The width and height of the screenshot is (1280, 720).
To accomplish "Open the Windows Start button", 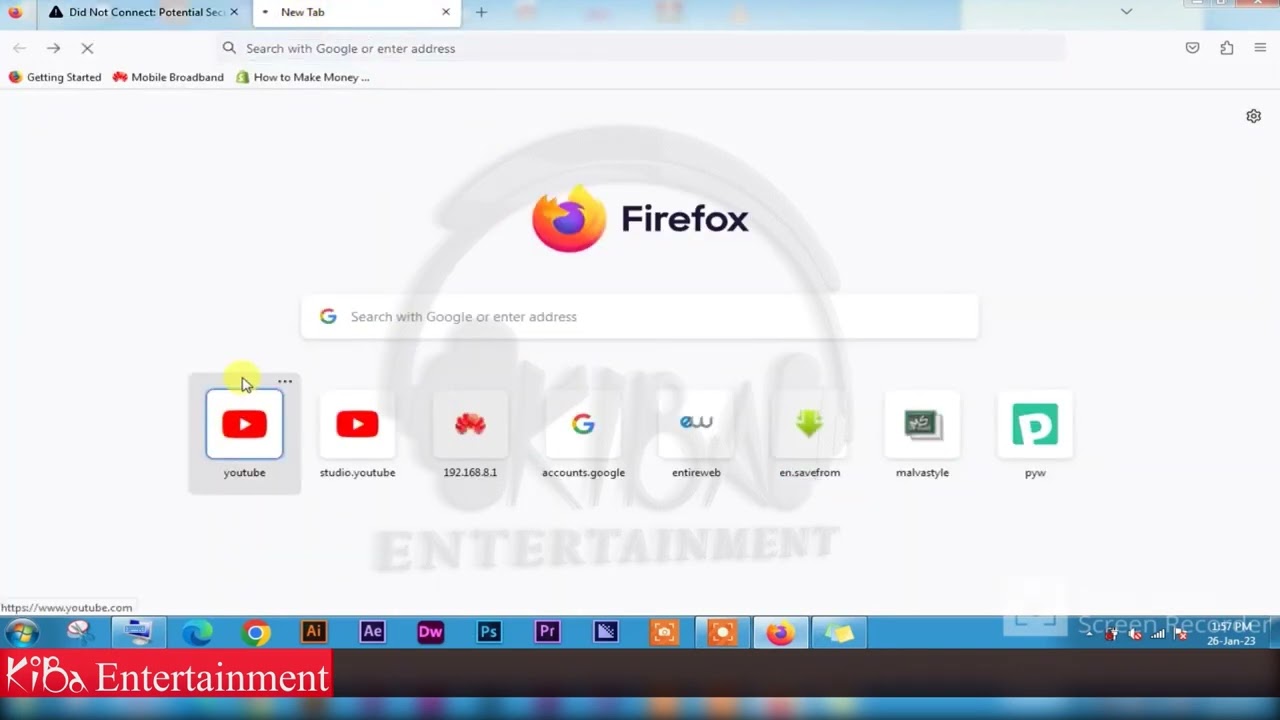I will 21,632.
